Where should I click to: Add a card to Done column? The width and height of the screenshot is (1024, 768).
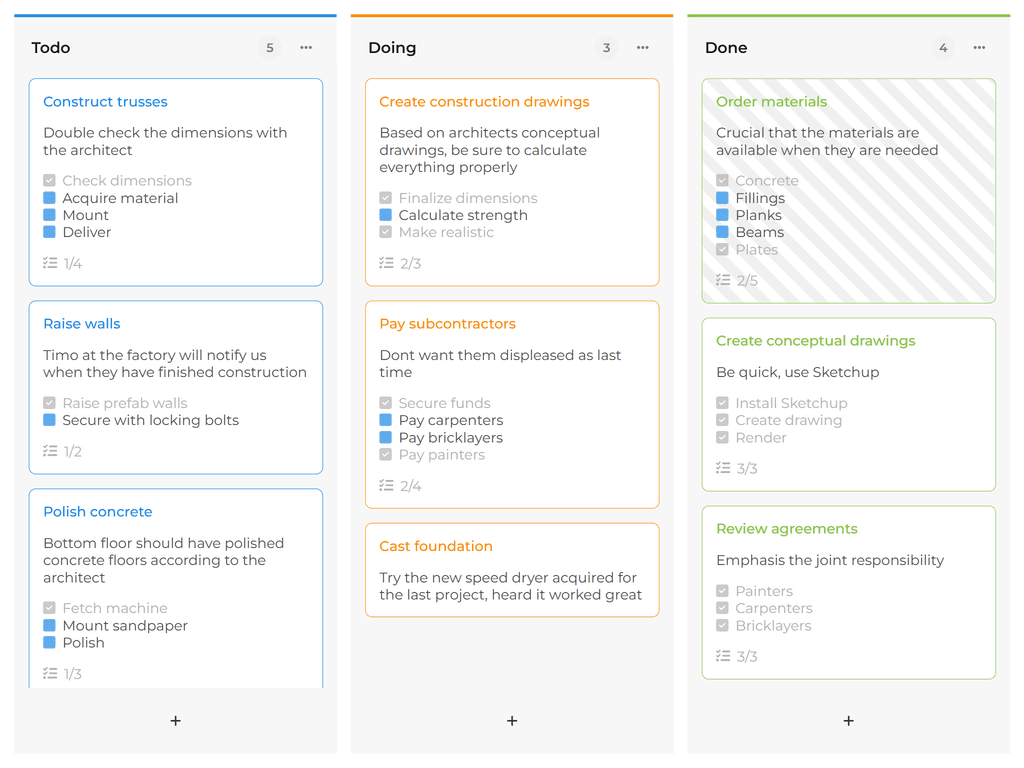coord(848,720)
